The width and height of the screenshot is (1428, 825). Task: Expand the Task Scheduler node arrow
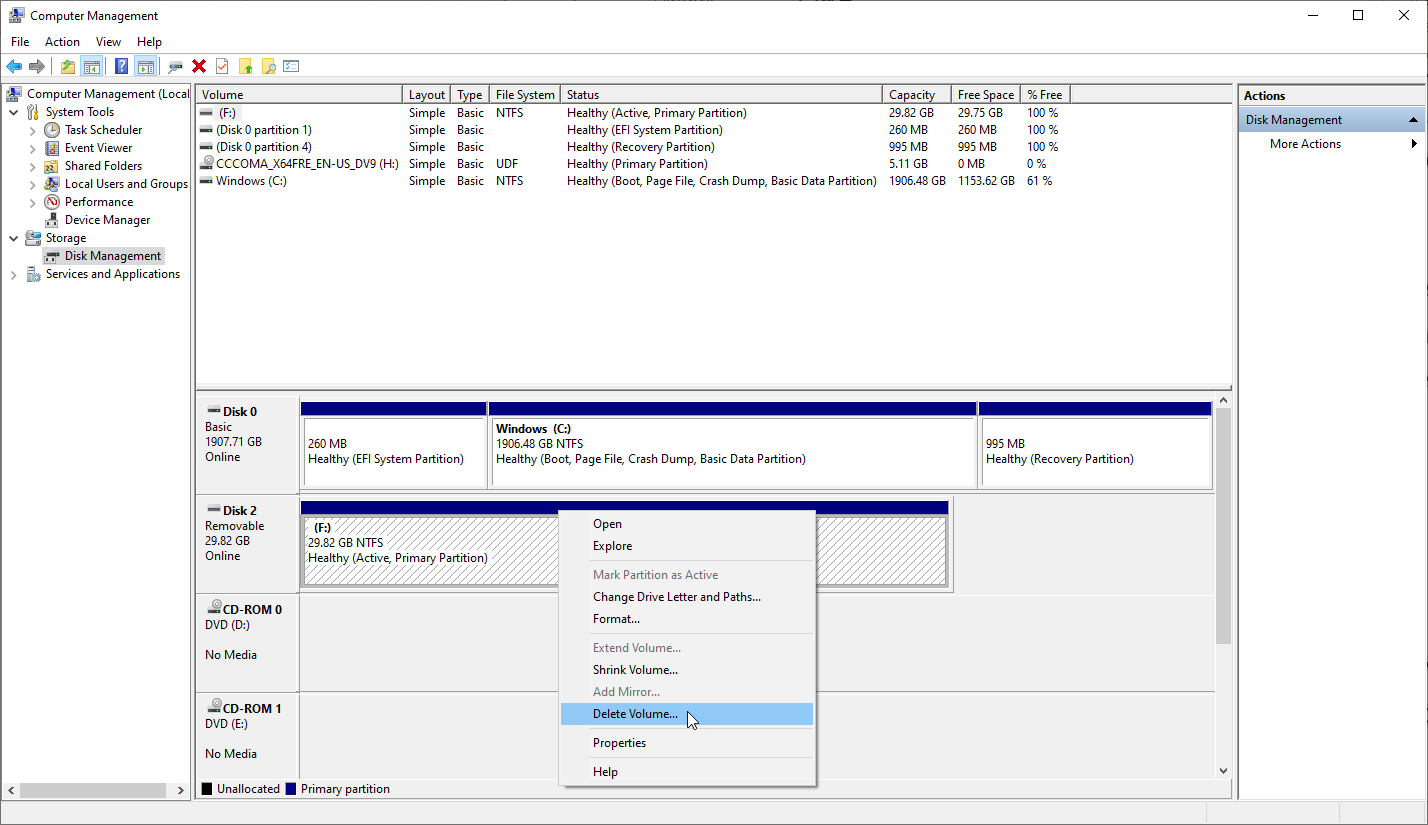[32, 130]
